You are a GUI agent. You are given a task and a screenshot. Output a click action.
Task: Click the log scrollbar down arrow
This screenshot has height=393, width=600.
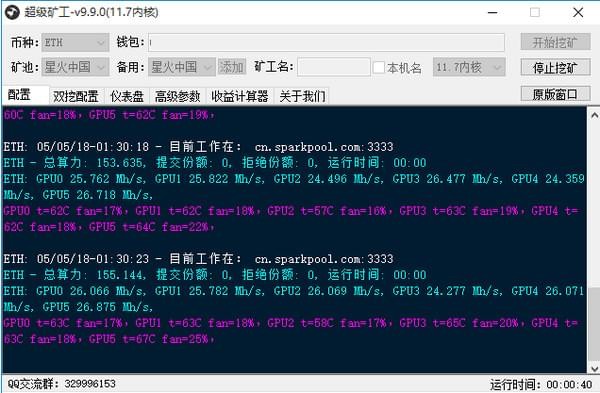pos(594,368)
